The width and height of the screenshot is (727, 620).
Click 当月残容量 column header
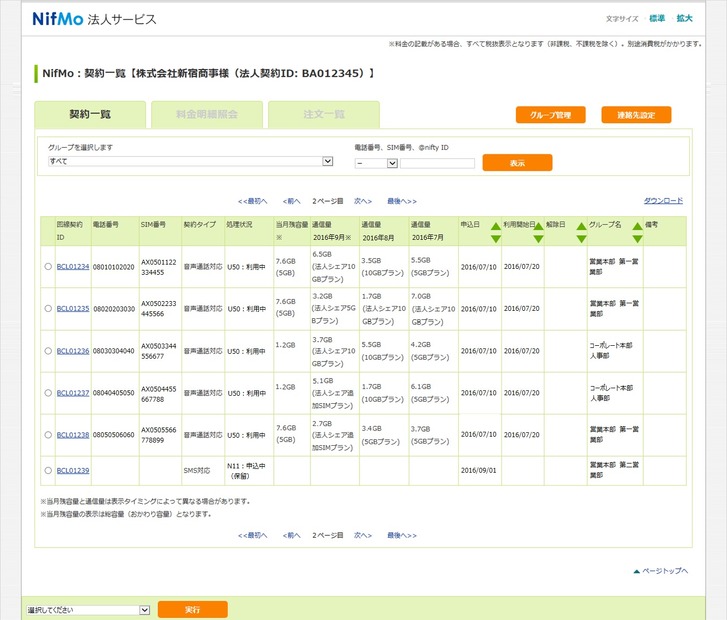pyautogui.click(x=292, y=231)
